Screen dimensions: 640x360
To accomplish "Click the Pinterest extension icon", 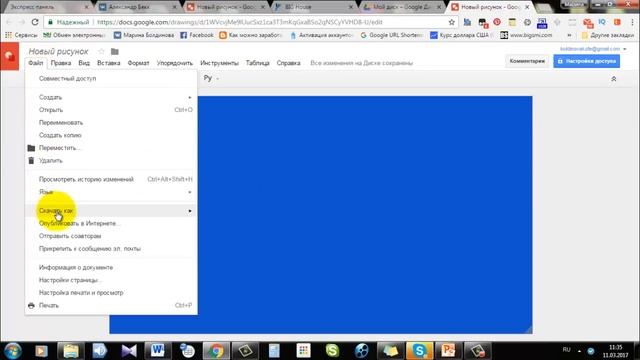I will (x=497, y=22).
